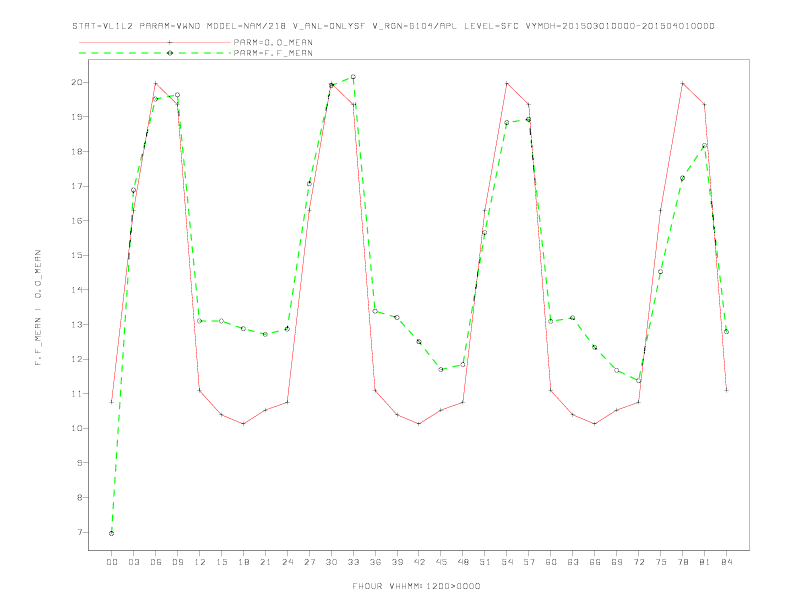
Task: Select the red solid legend line sample
Action: pyautogui.click(x=155, y=42)
